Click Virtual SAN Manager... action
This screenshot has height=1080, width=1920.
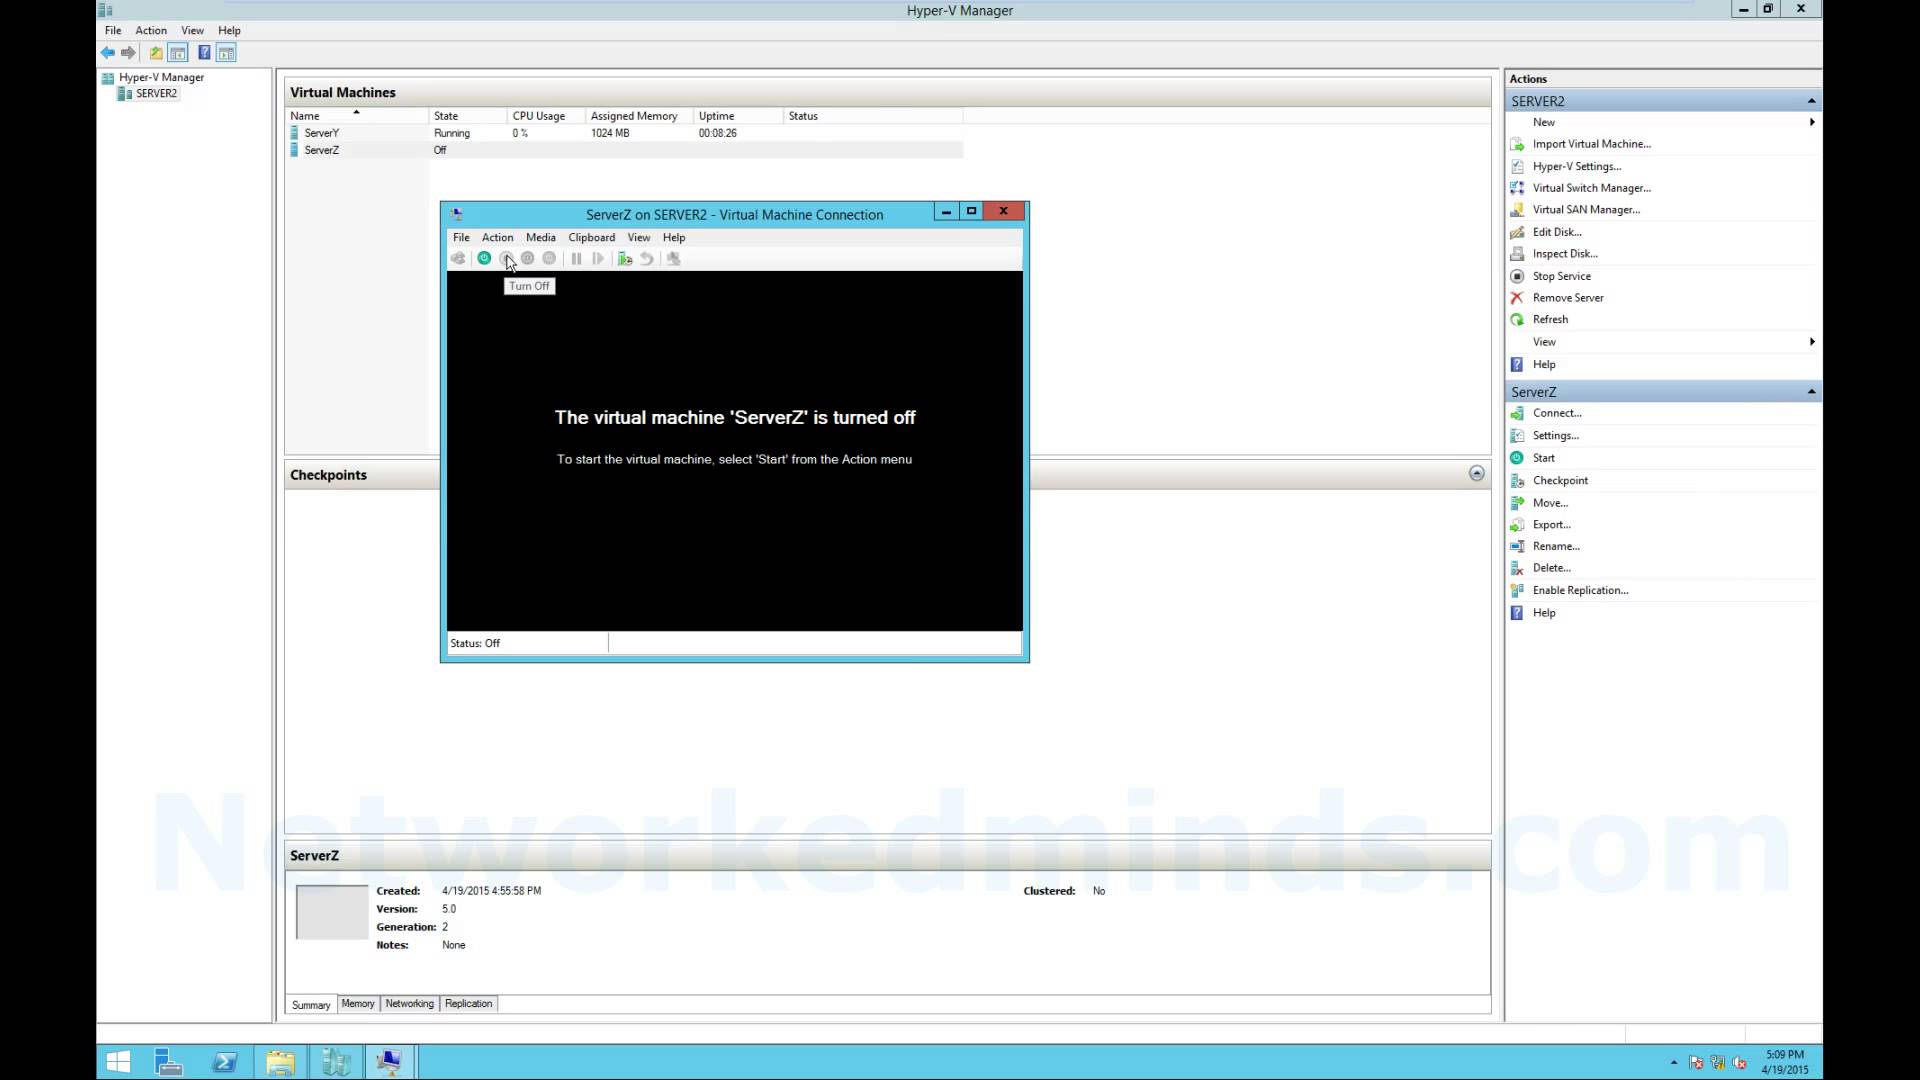pyautogui.click(x=1586, y=210)
